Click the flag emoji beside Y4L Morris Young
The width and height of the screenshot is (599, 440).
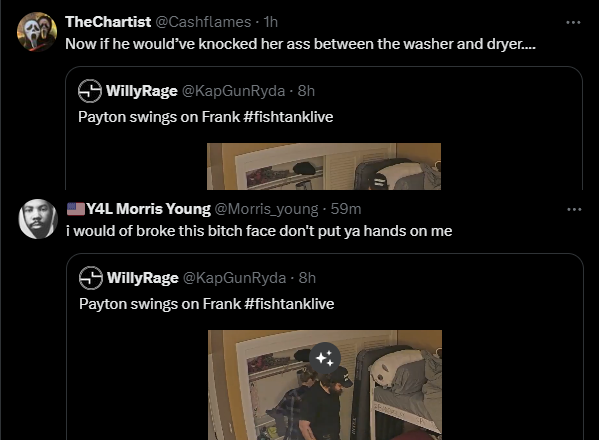click(x=76, y=209)
